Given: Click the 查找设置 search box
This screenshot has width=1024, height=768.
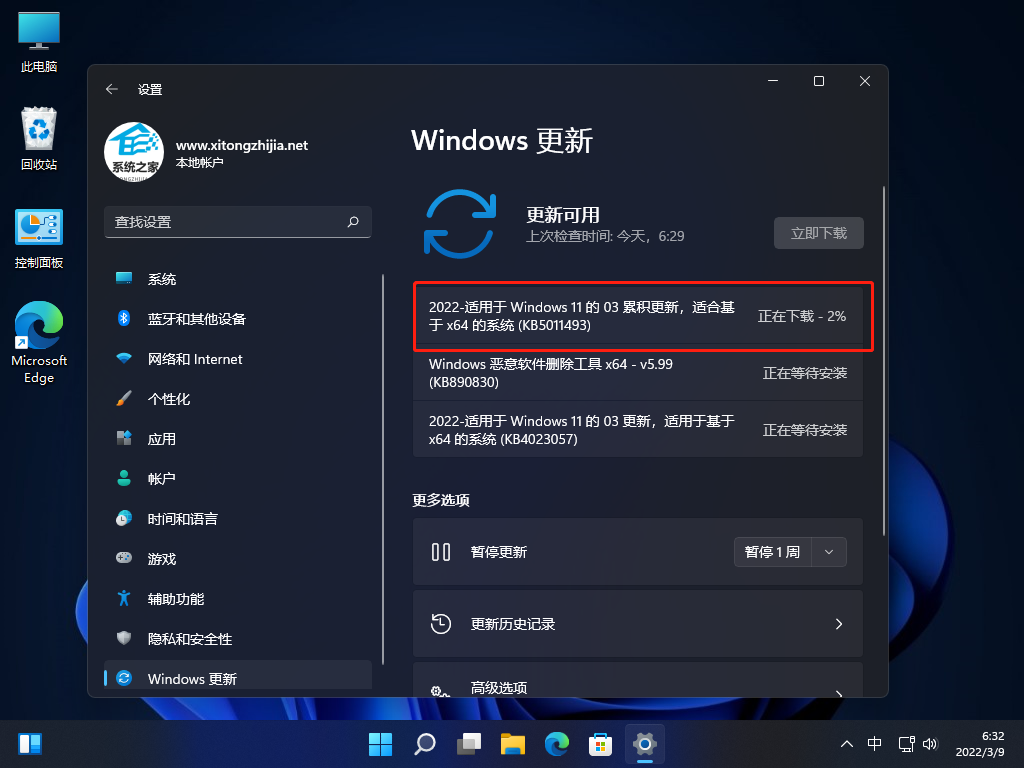Looking at the screenshot, I should coord(238,222).
